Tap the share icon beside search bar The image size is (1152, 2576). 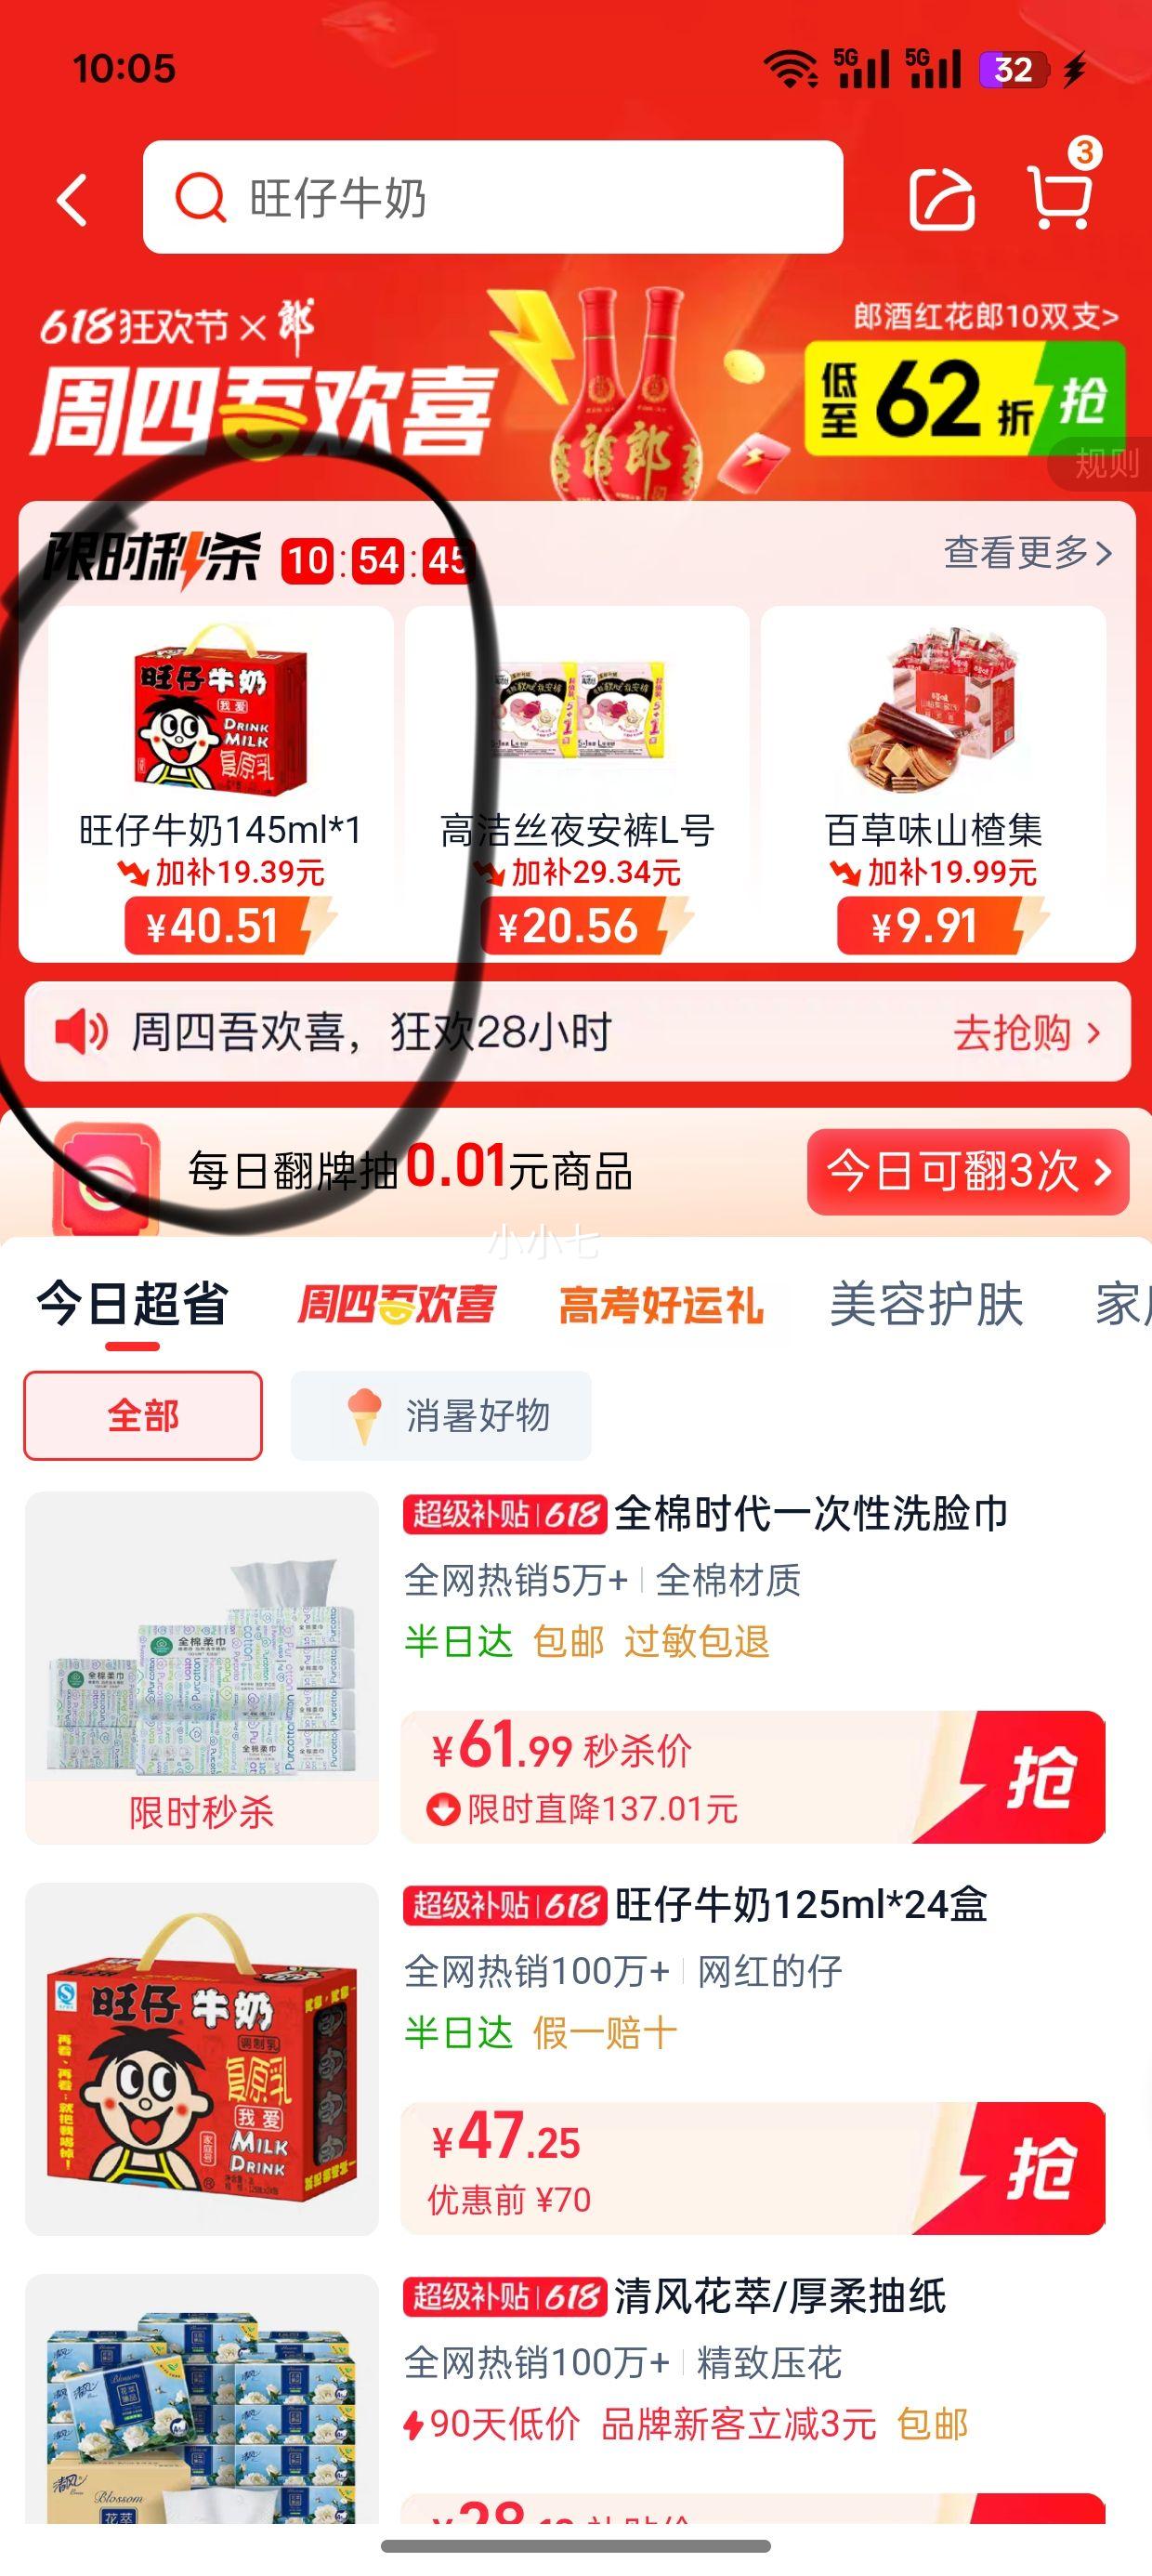[x=941, y=199]
